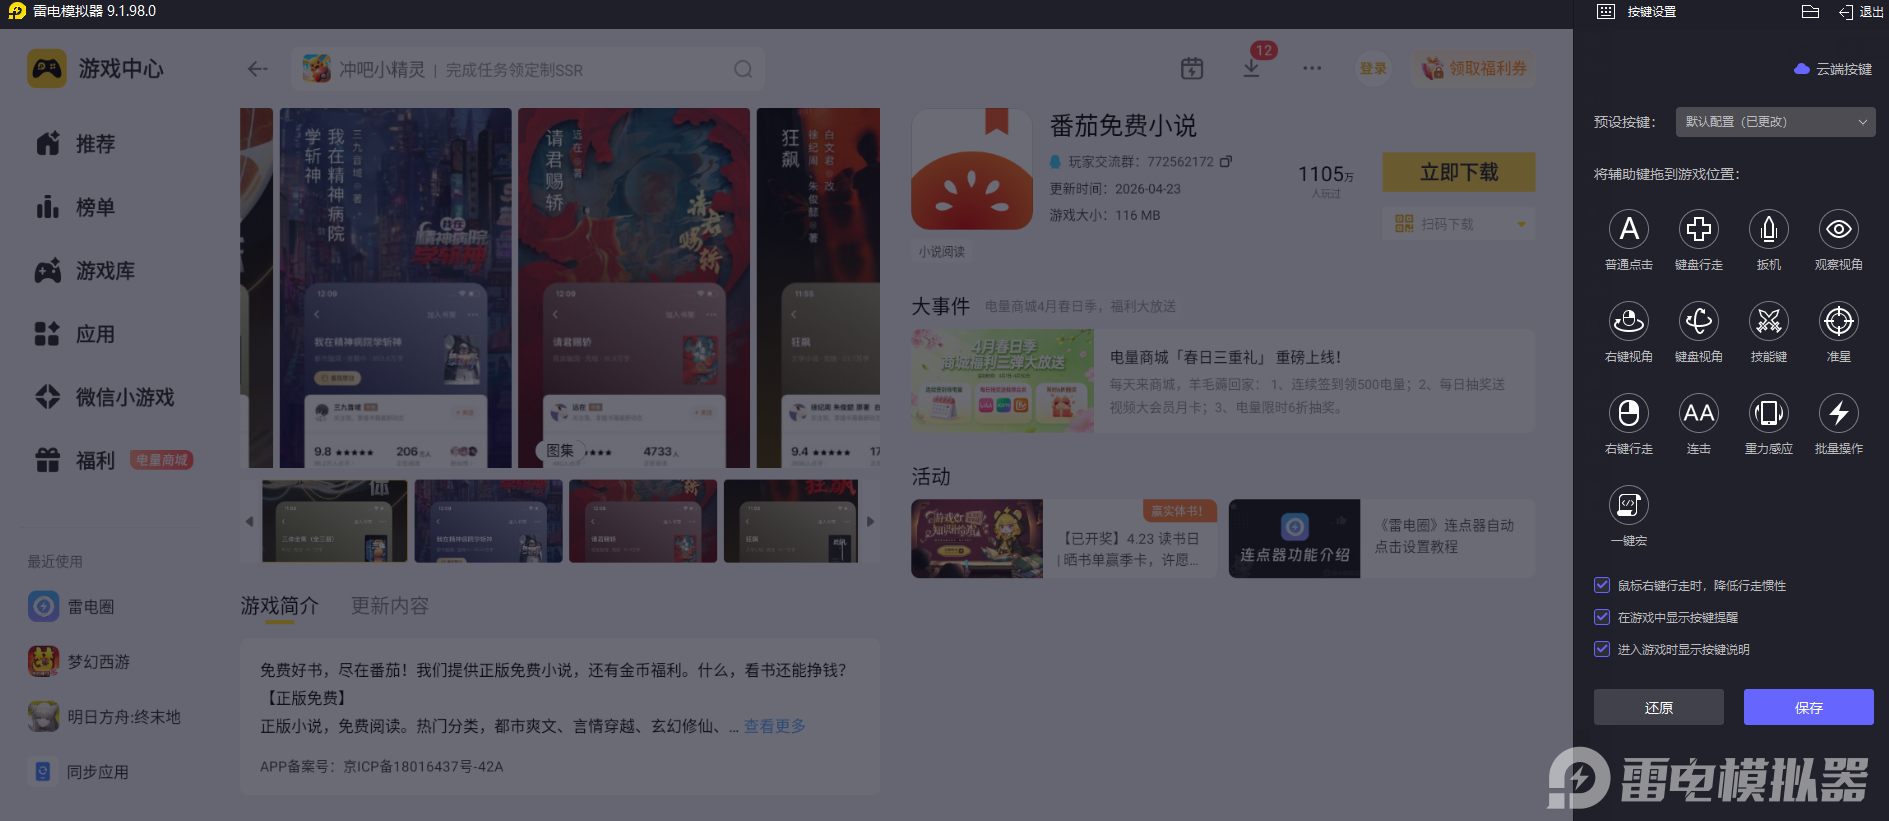1889x821 pixels.
Task: Select the 扳机 trigger key icon
Action: click(x=1768, y=229)
